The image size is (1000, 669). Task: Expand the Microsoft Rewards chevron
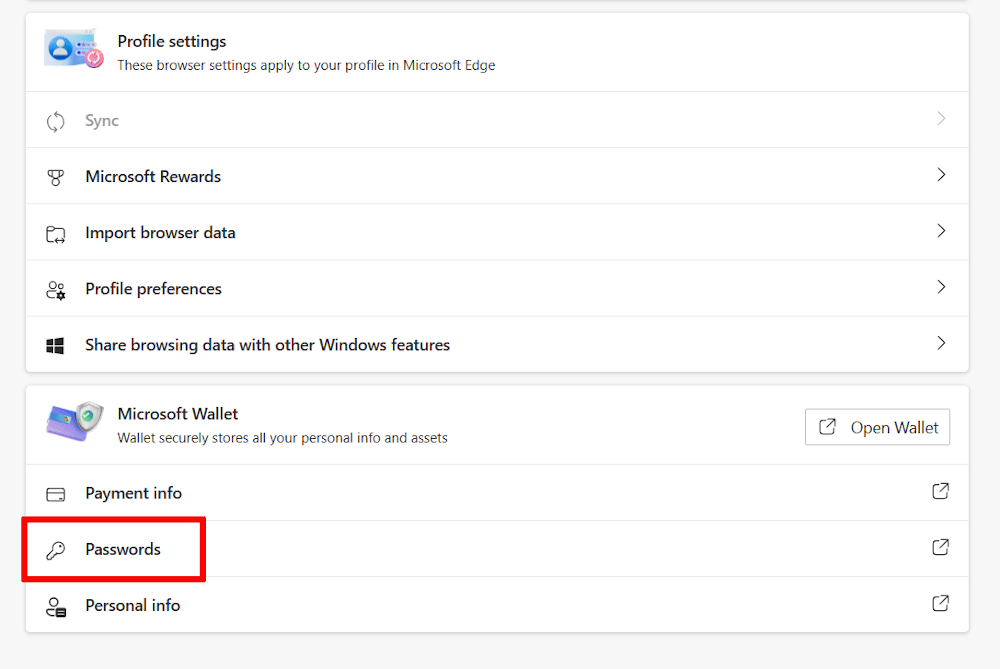click(x=941, y=175)
